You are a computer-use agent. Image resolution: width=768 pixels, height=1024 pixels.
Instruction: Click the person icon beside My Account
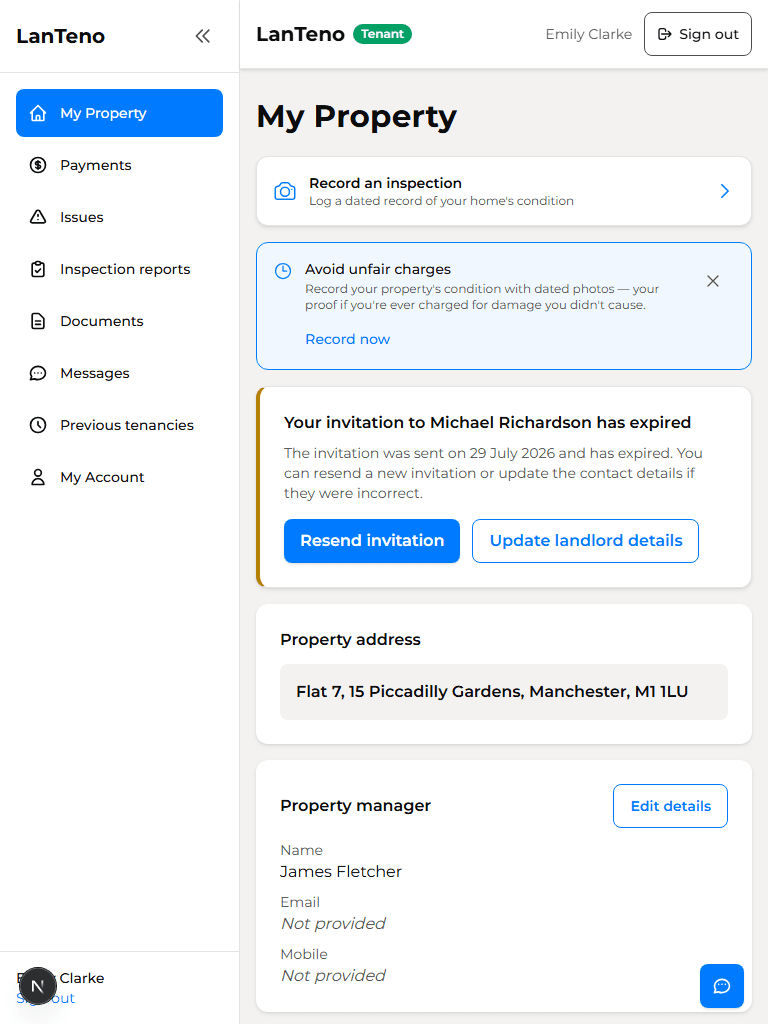pos(38,477)
